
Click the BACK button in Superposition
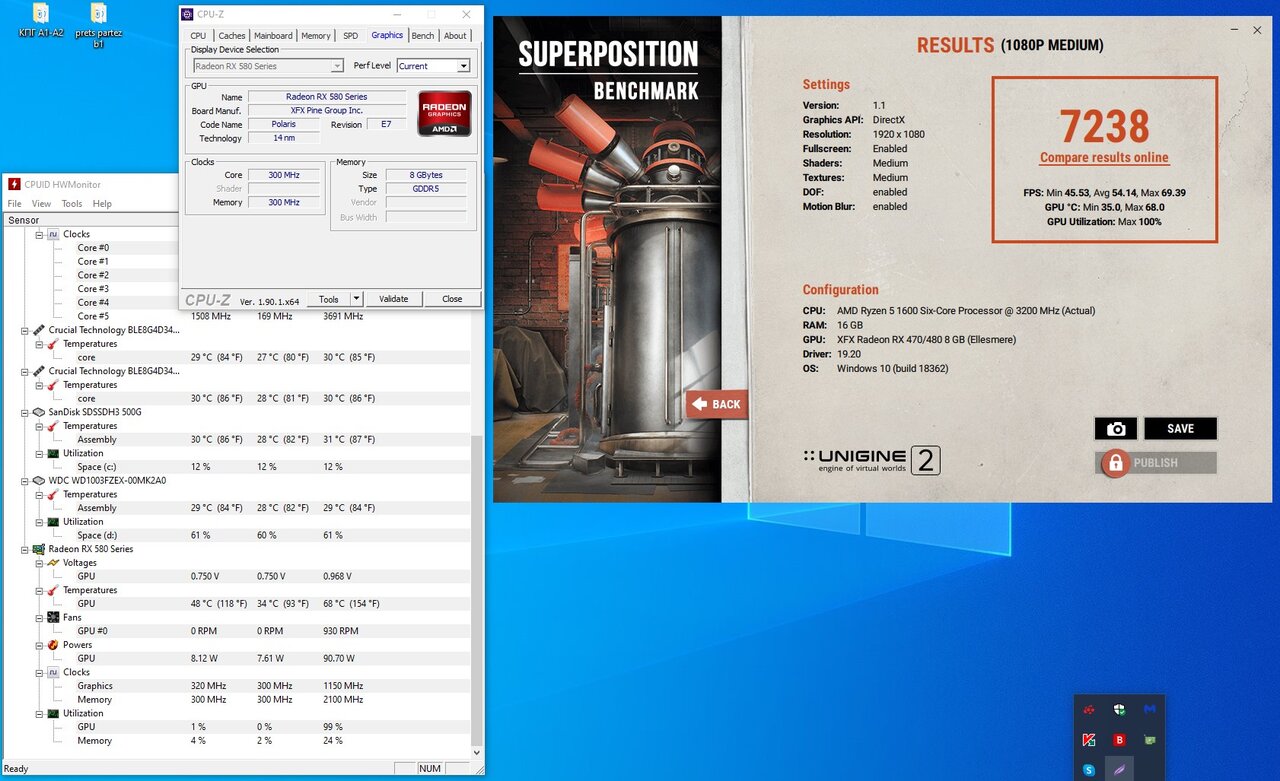click(717, 404)
